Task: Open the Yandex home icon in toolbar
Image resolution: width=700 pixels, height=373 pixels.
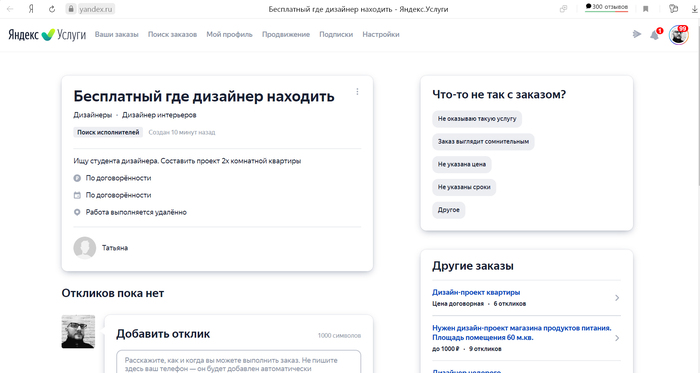Action: (x=31, y=9)
